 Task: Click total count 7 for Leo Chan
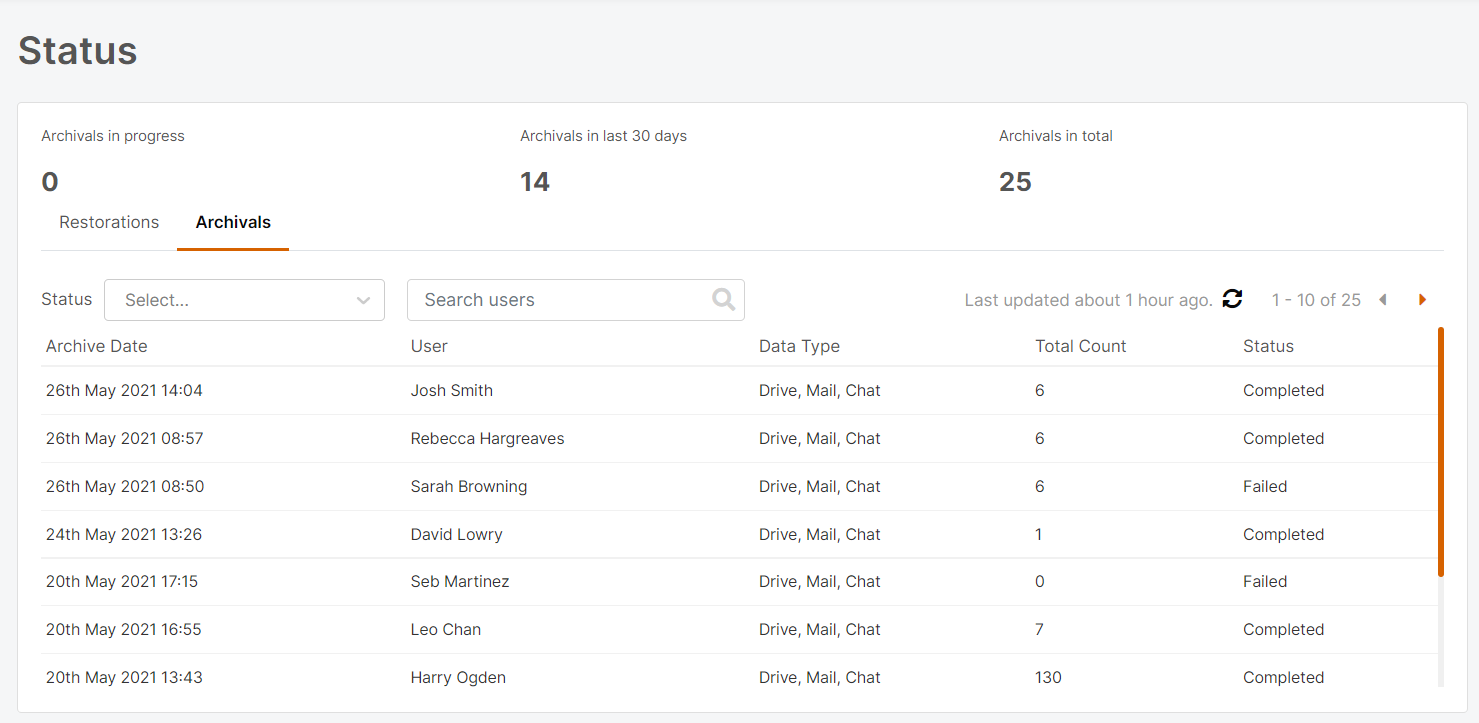(x=1040, y=629)
